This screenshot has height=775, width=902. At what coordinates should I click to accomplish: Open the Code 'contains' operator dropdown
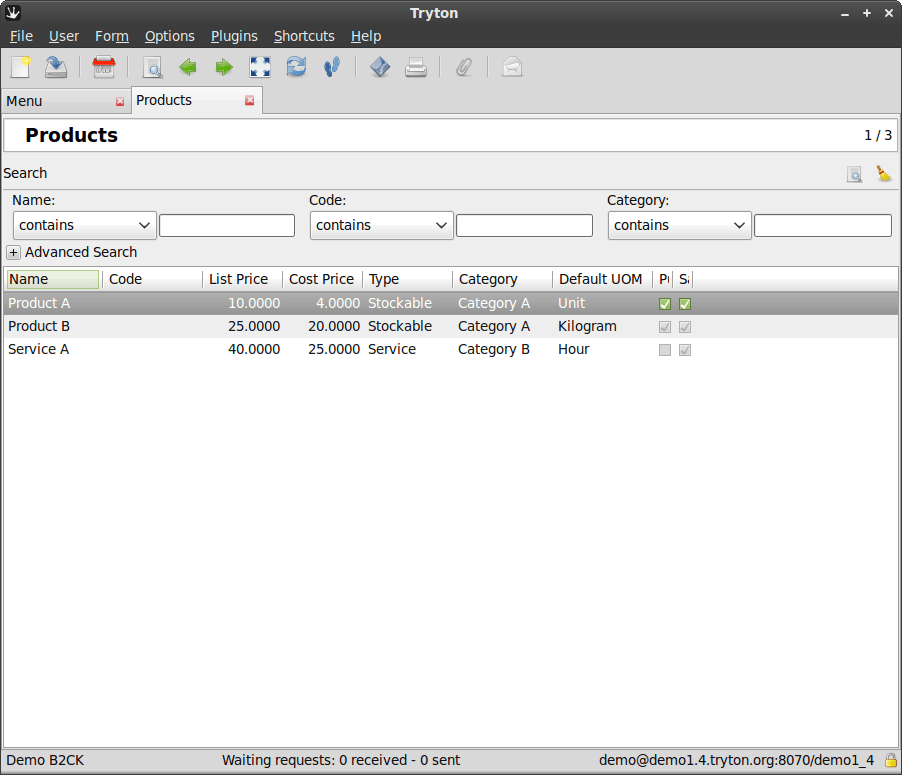tap(381, 226)
